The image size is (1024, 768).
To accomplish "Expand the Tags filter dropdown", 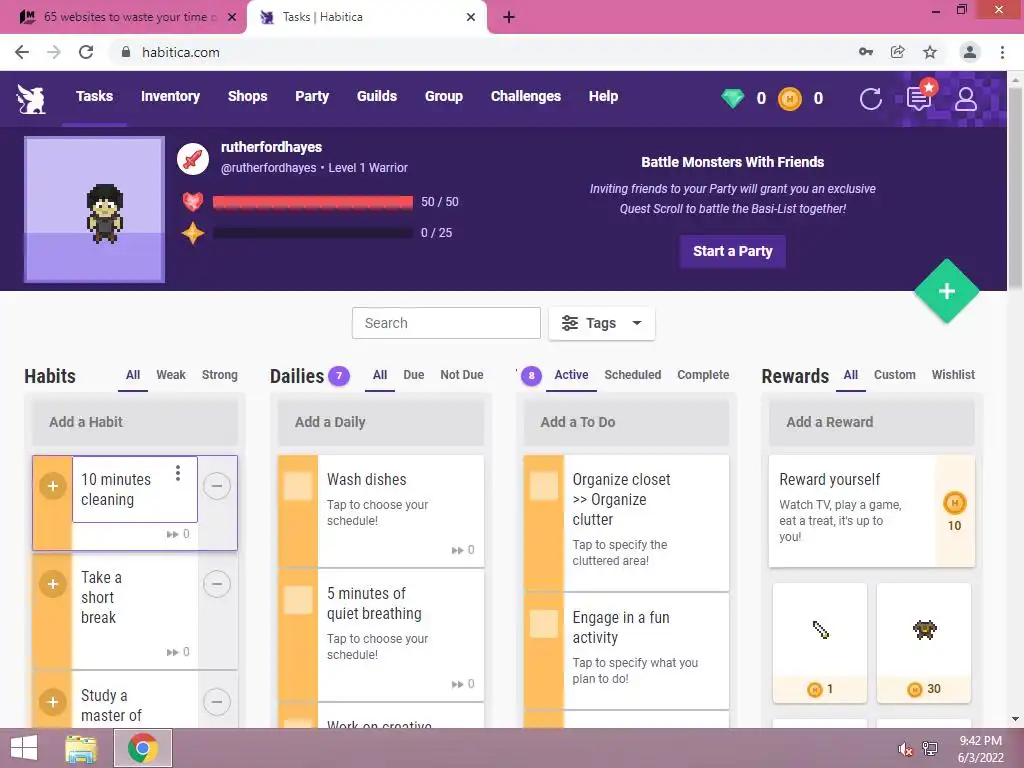I will pos(601,323).
